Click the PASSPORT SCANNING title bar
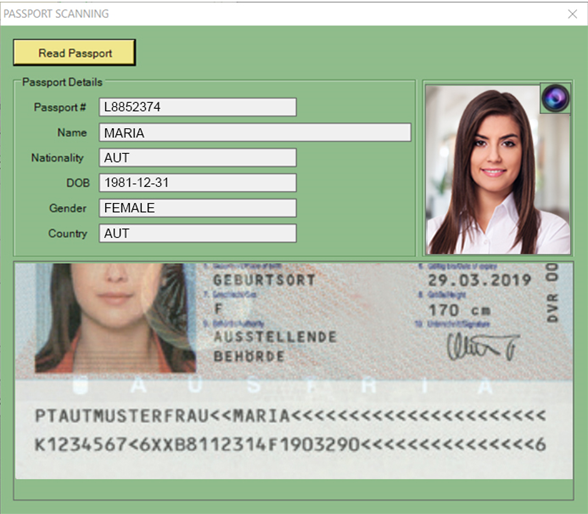 (x=281, y=14)
